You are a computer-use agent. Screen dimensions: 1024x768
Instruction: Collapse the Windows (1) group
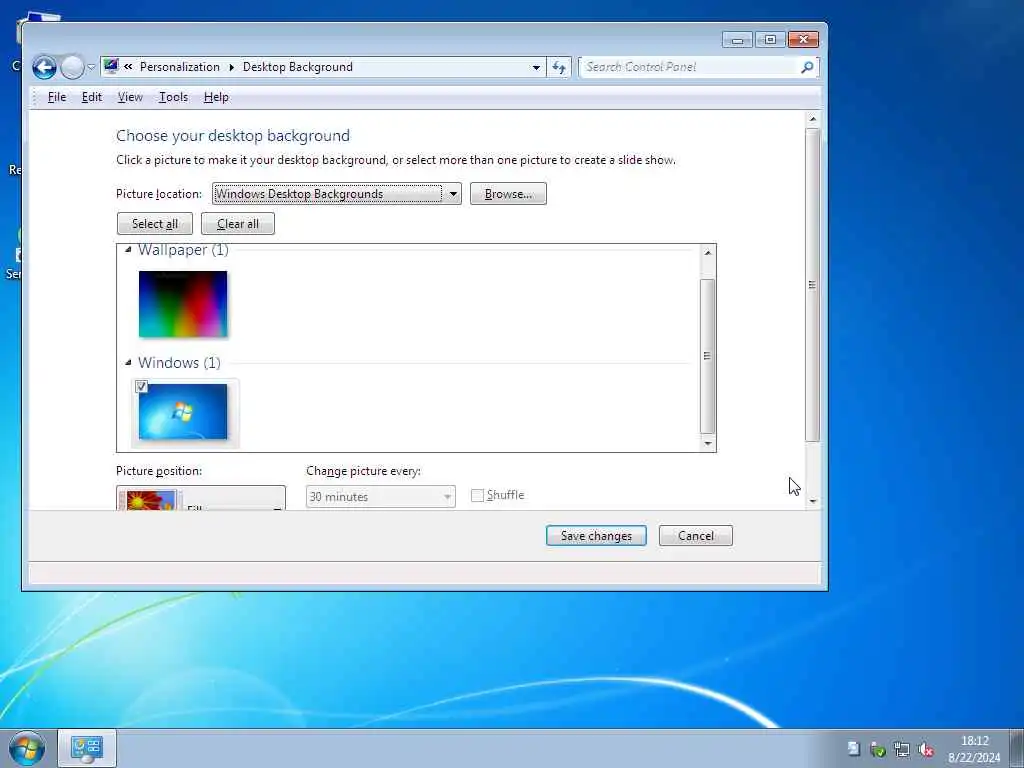click(x=129, y=362)
